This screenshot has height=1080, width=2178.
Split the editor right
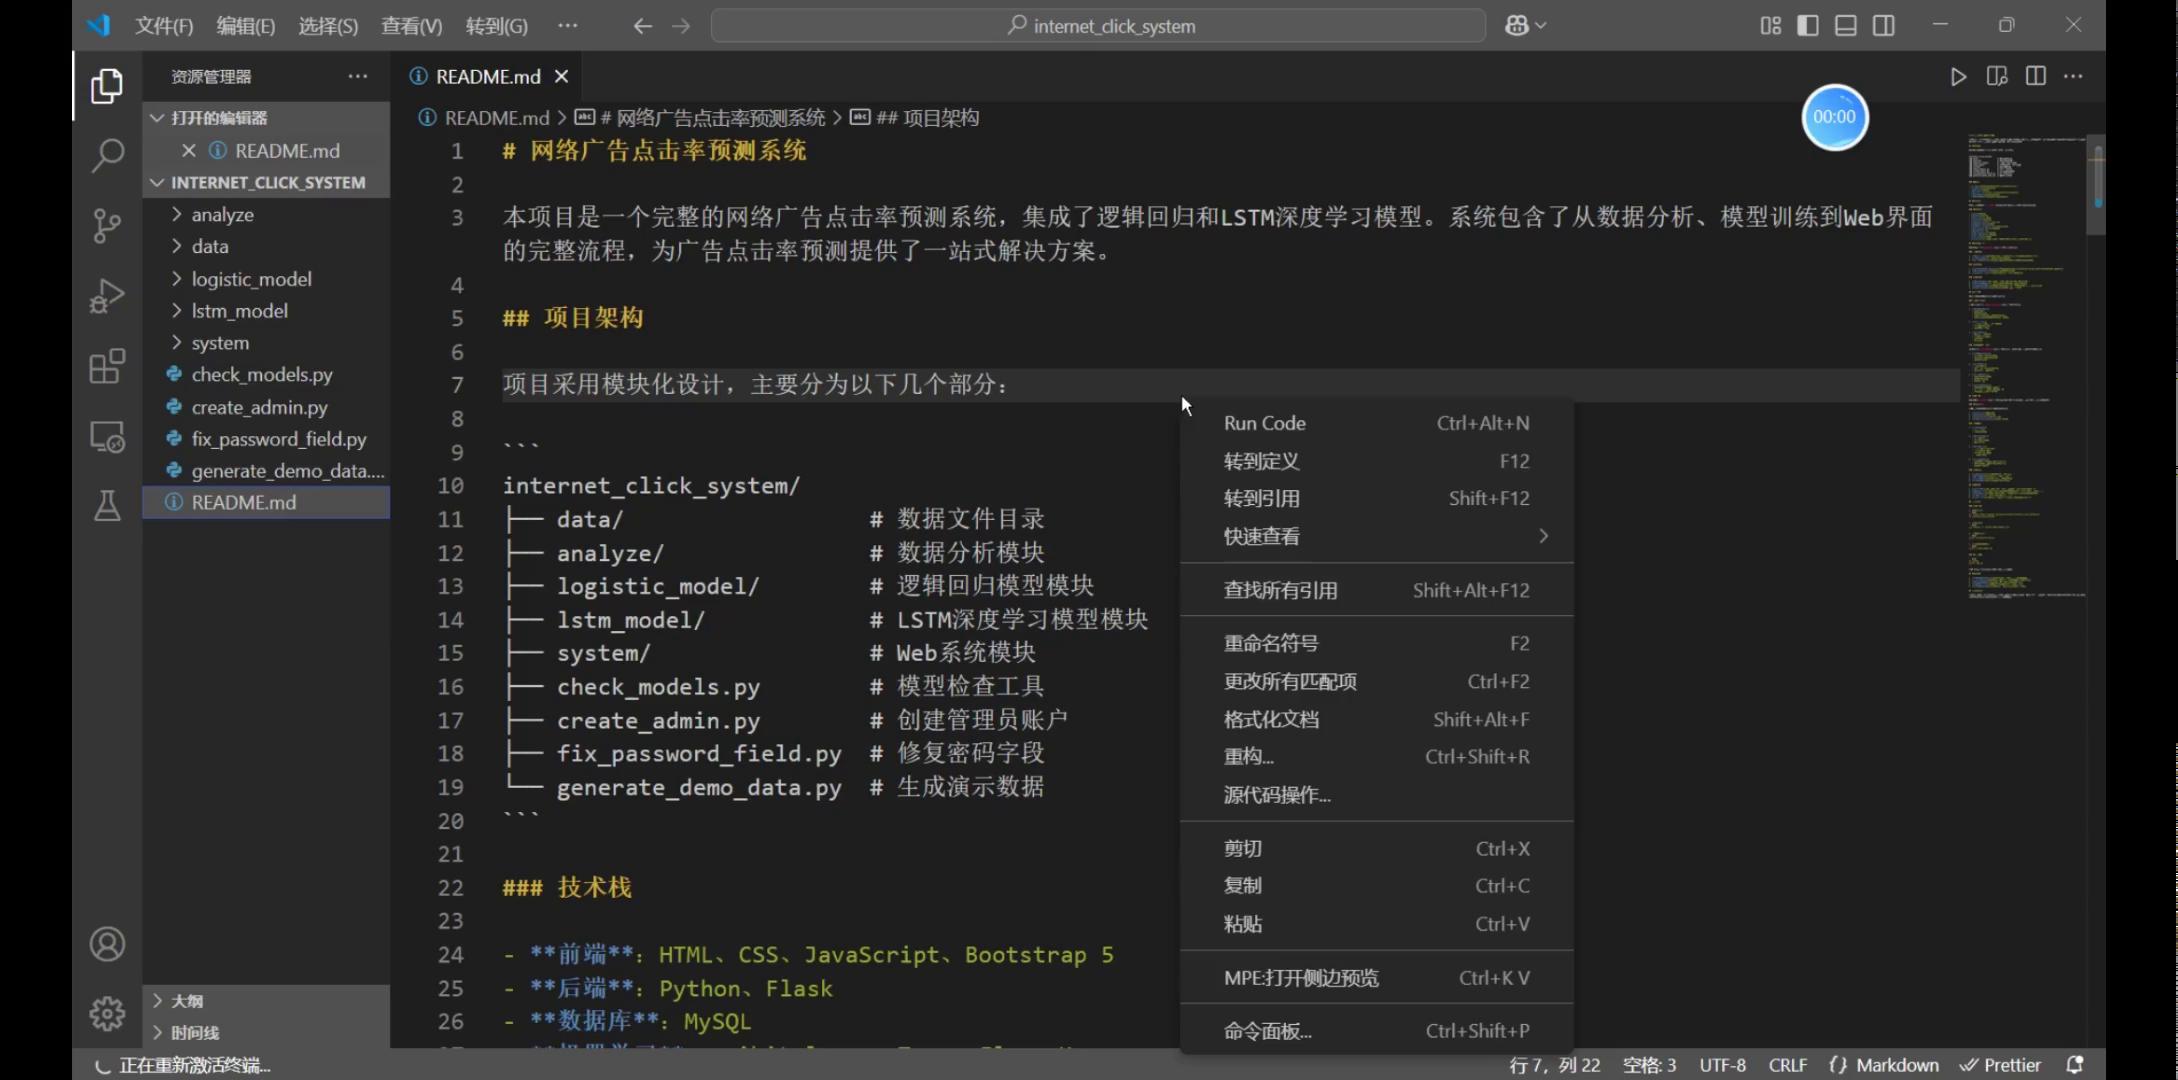point(2035,77)
